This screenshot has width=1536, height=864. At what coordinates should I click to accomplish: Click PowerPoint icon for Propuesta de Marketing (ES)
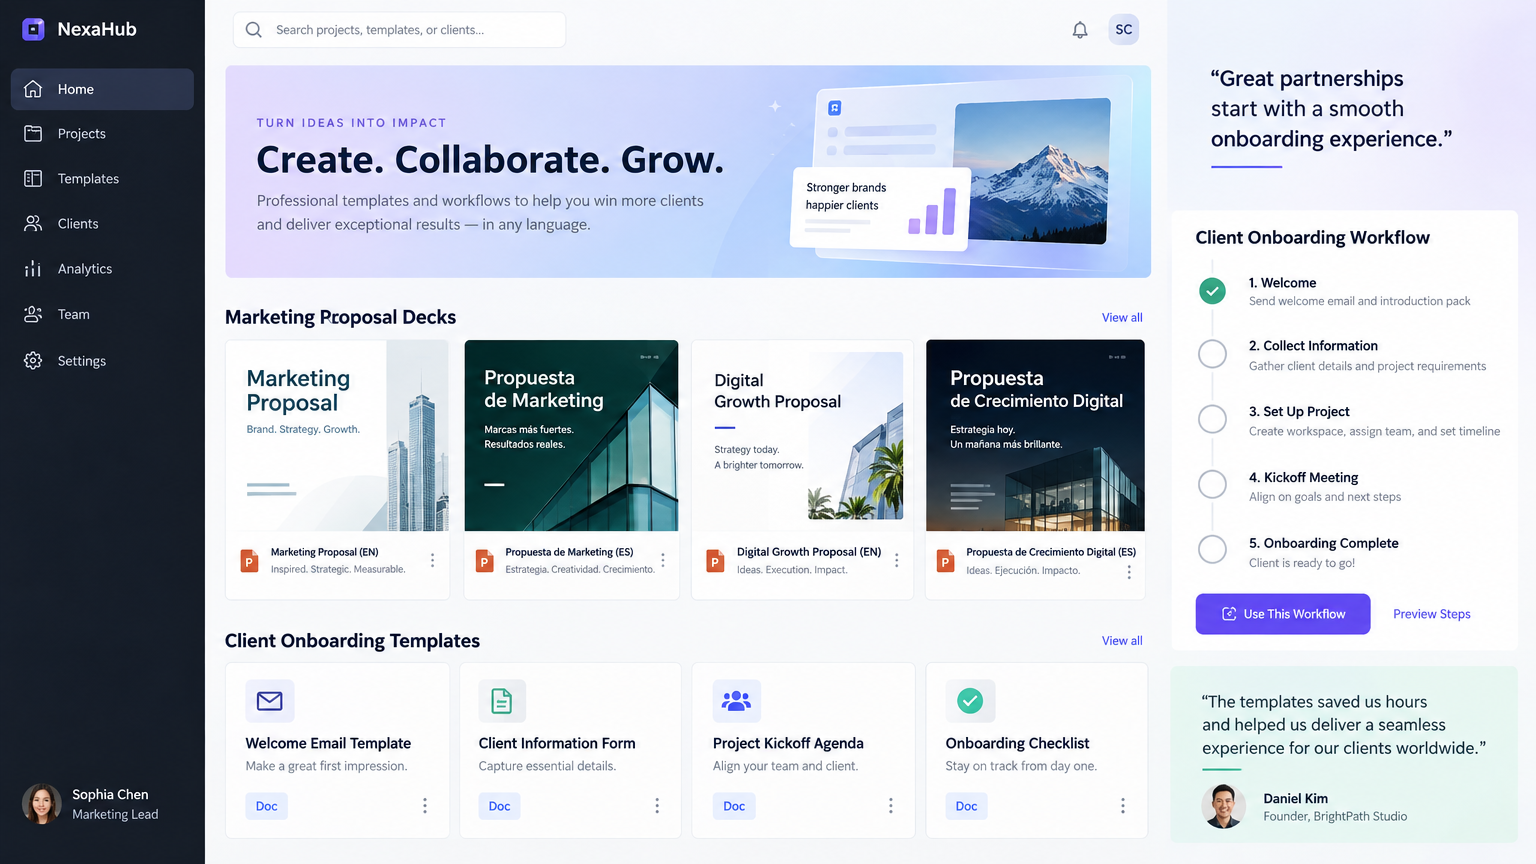pos(484,561)
